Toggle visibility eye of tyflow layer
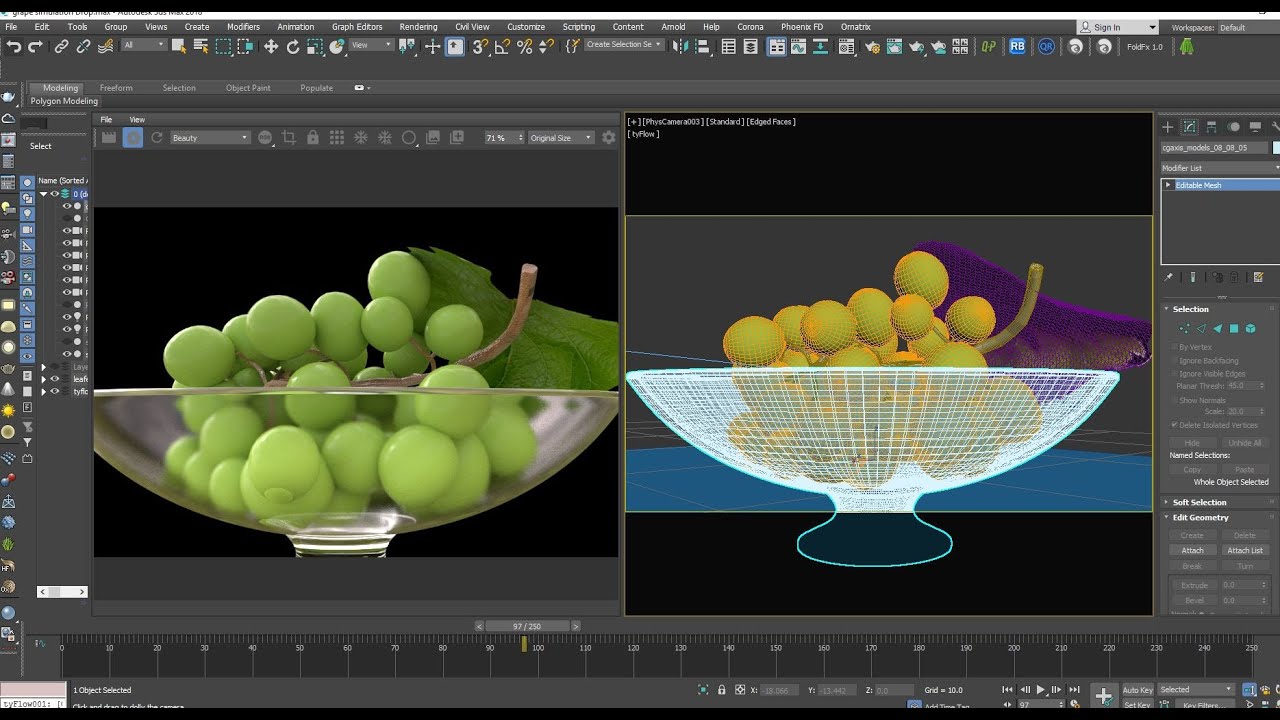Viewport: 1280px width, 720px height. pos(55,392)
